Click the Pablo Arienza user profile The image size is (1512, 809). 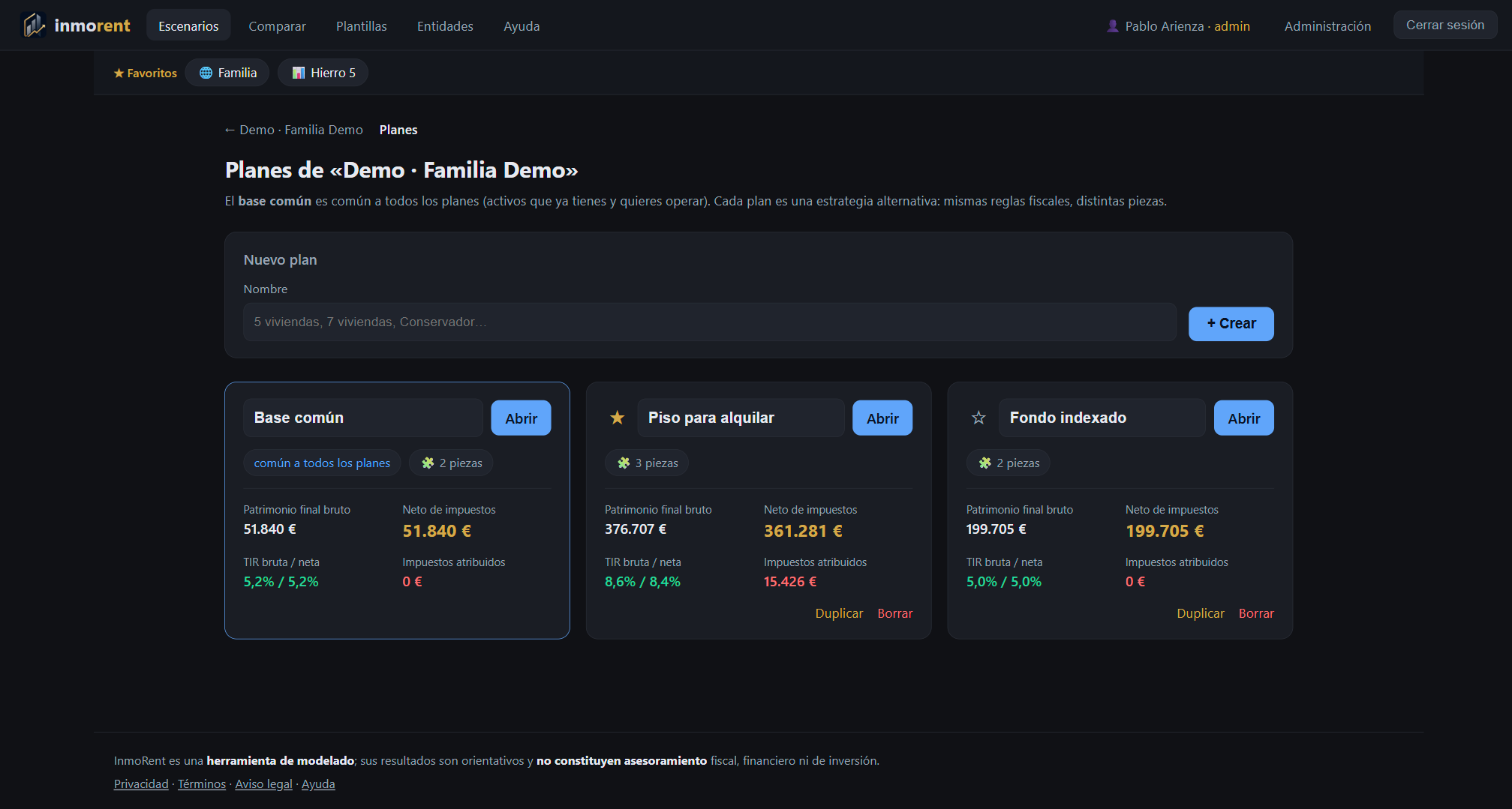click(x=1178, y=26)
